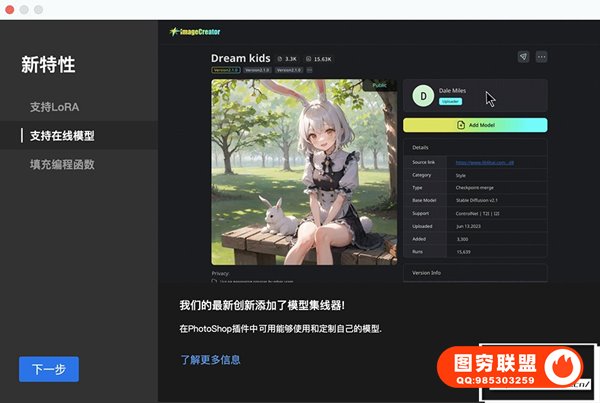Click the Add Model gradient button
This screenshot has width=600, height=403.
click(x=475, y=125)
